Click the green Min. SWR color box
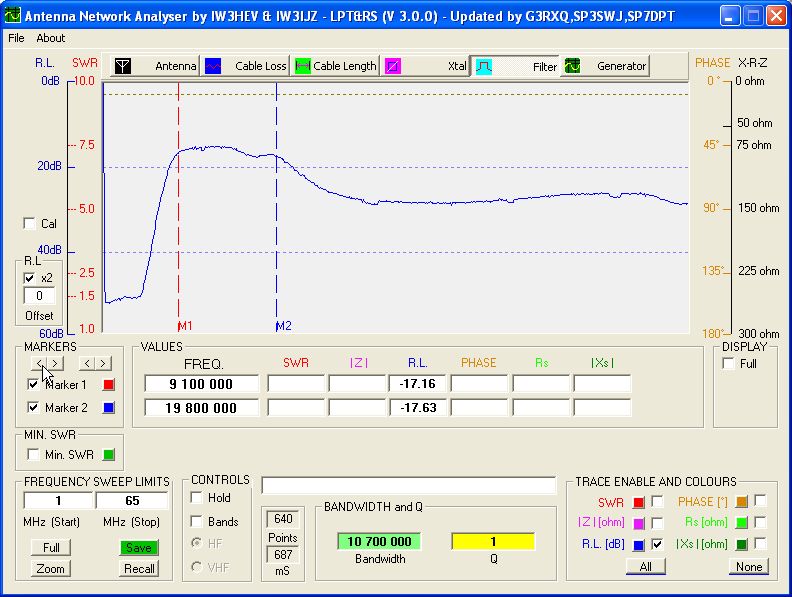Screen dimensions: 792x597 pyautogui.click(x=109, y=455)
